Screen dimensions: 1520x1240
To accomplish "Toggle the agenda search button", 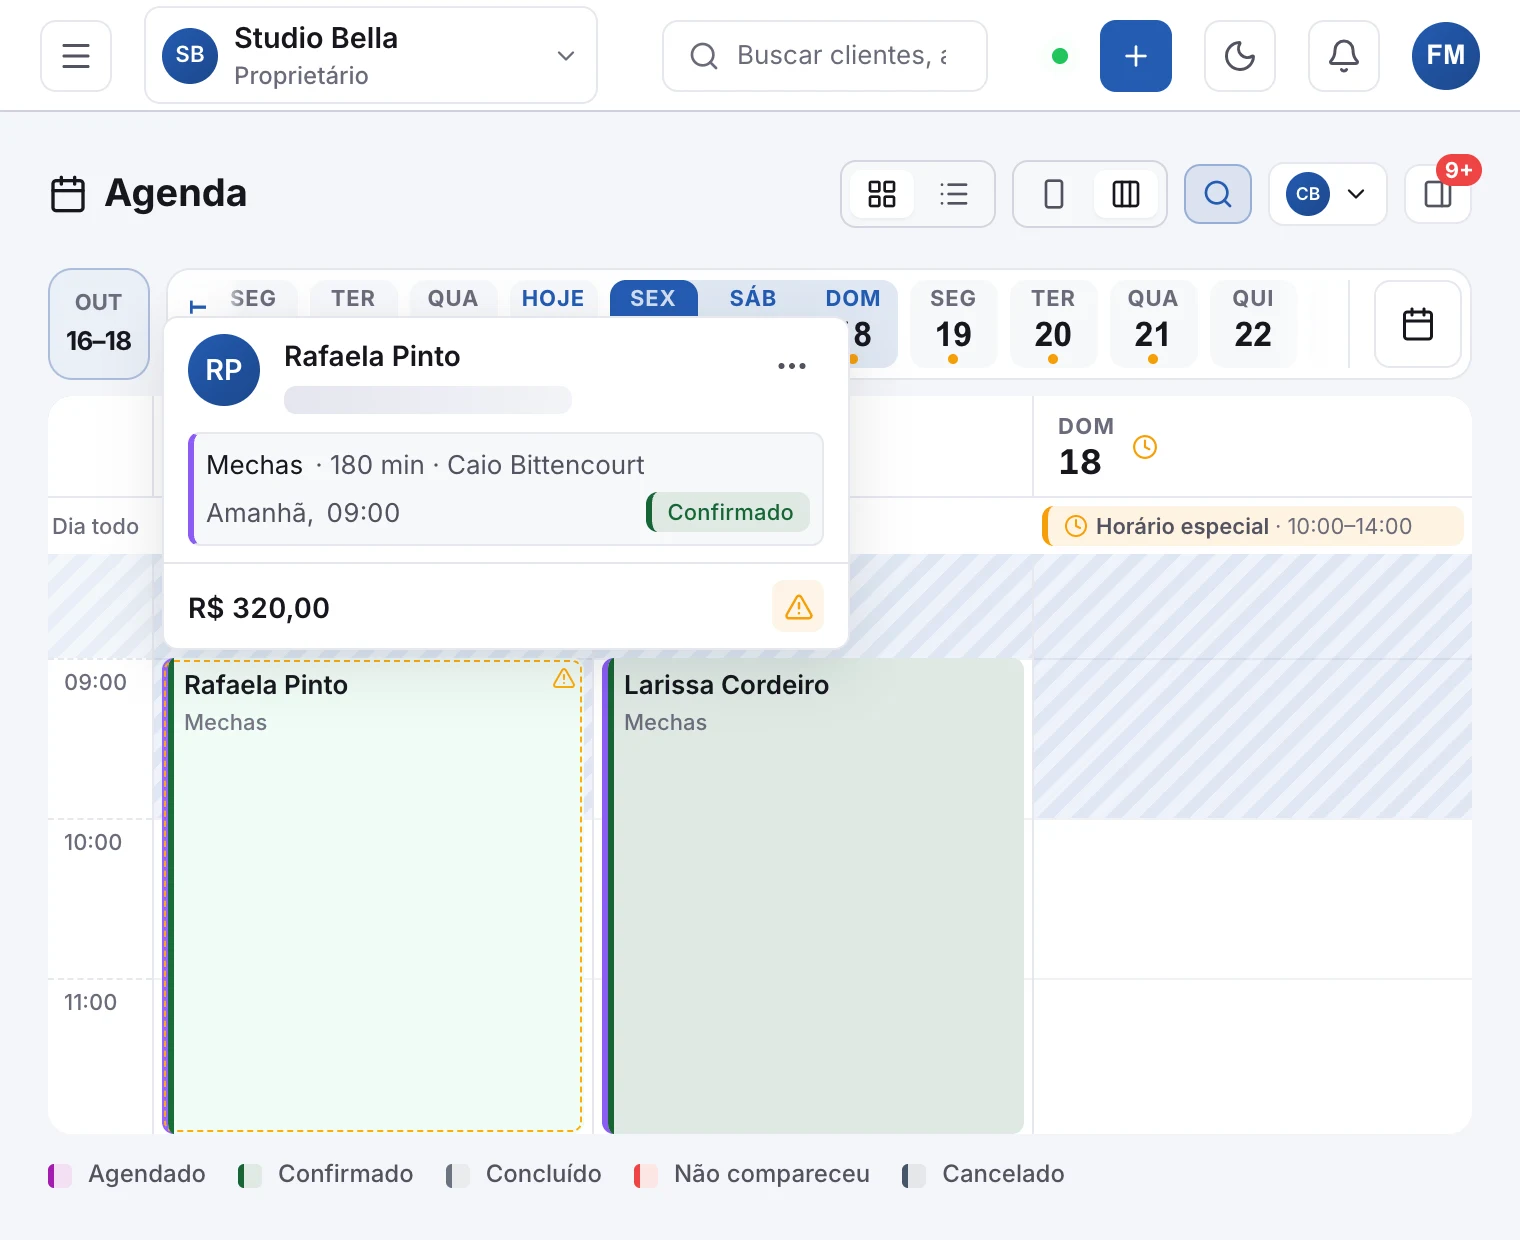I will (1218, 194).
